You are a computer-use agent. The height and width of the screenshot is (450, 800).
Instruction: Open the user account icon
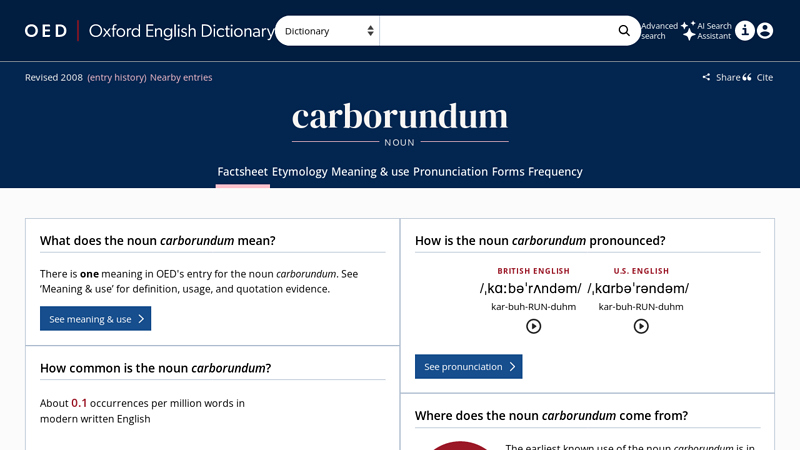point(765,31)
